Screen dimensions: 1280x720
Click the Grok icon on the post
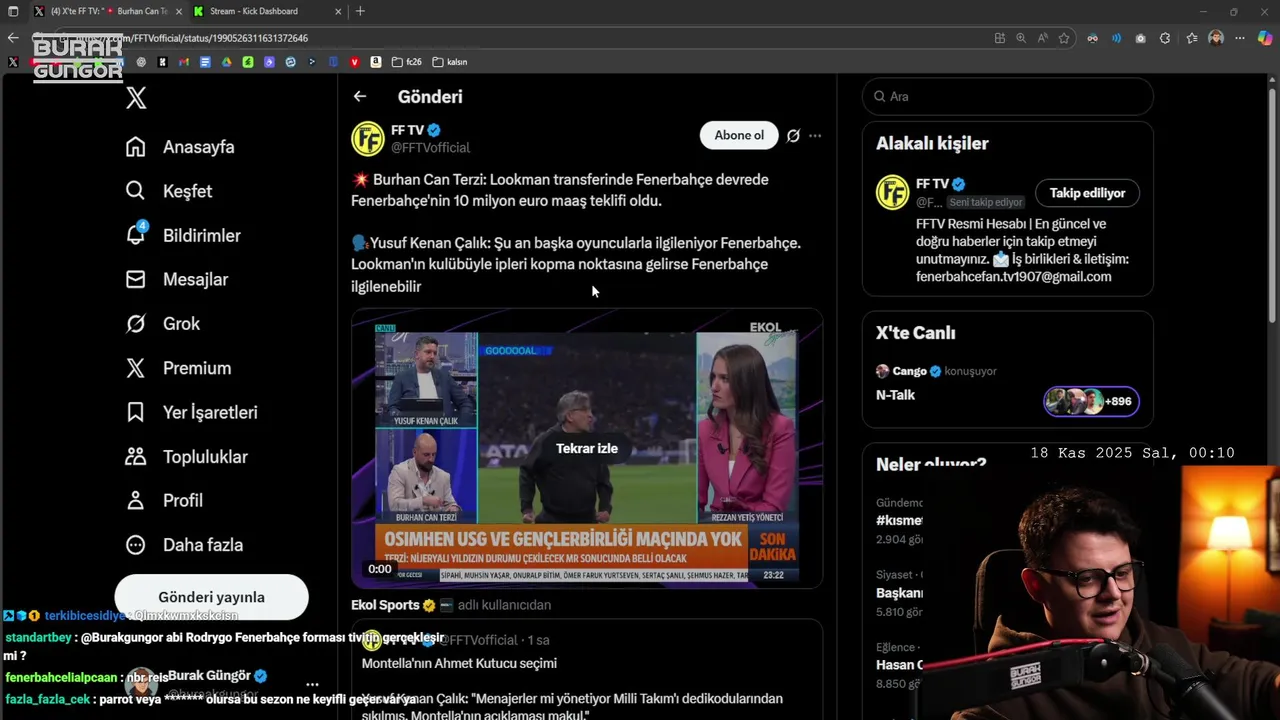click(x=793, y=136)
